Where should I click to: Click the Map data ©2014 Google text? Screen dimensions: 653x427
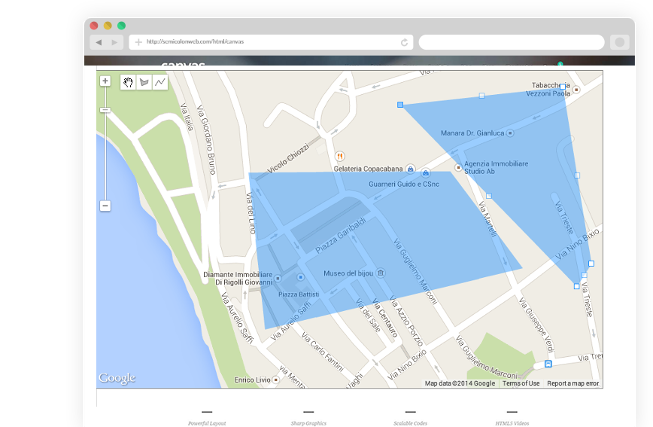(x=460, y=383)
